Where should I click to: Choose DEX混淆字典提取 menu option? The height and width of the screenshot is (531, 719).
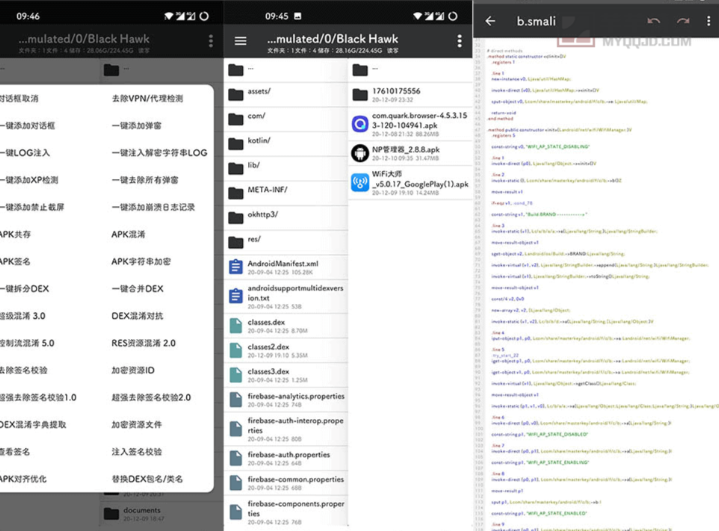pyautogui.click(x=33, y=425)
